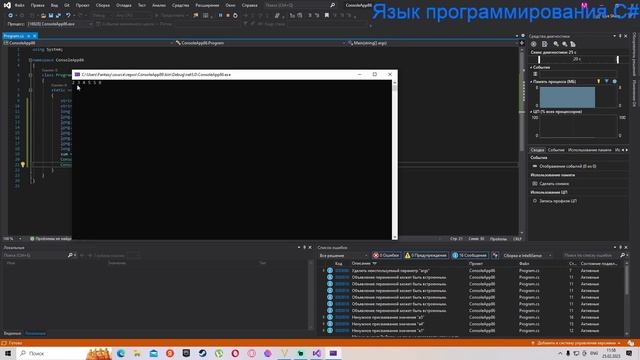Click the lightbulb quick action icon in editor
The height and width of the screenshot is (360, 640).
point(23,164)
